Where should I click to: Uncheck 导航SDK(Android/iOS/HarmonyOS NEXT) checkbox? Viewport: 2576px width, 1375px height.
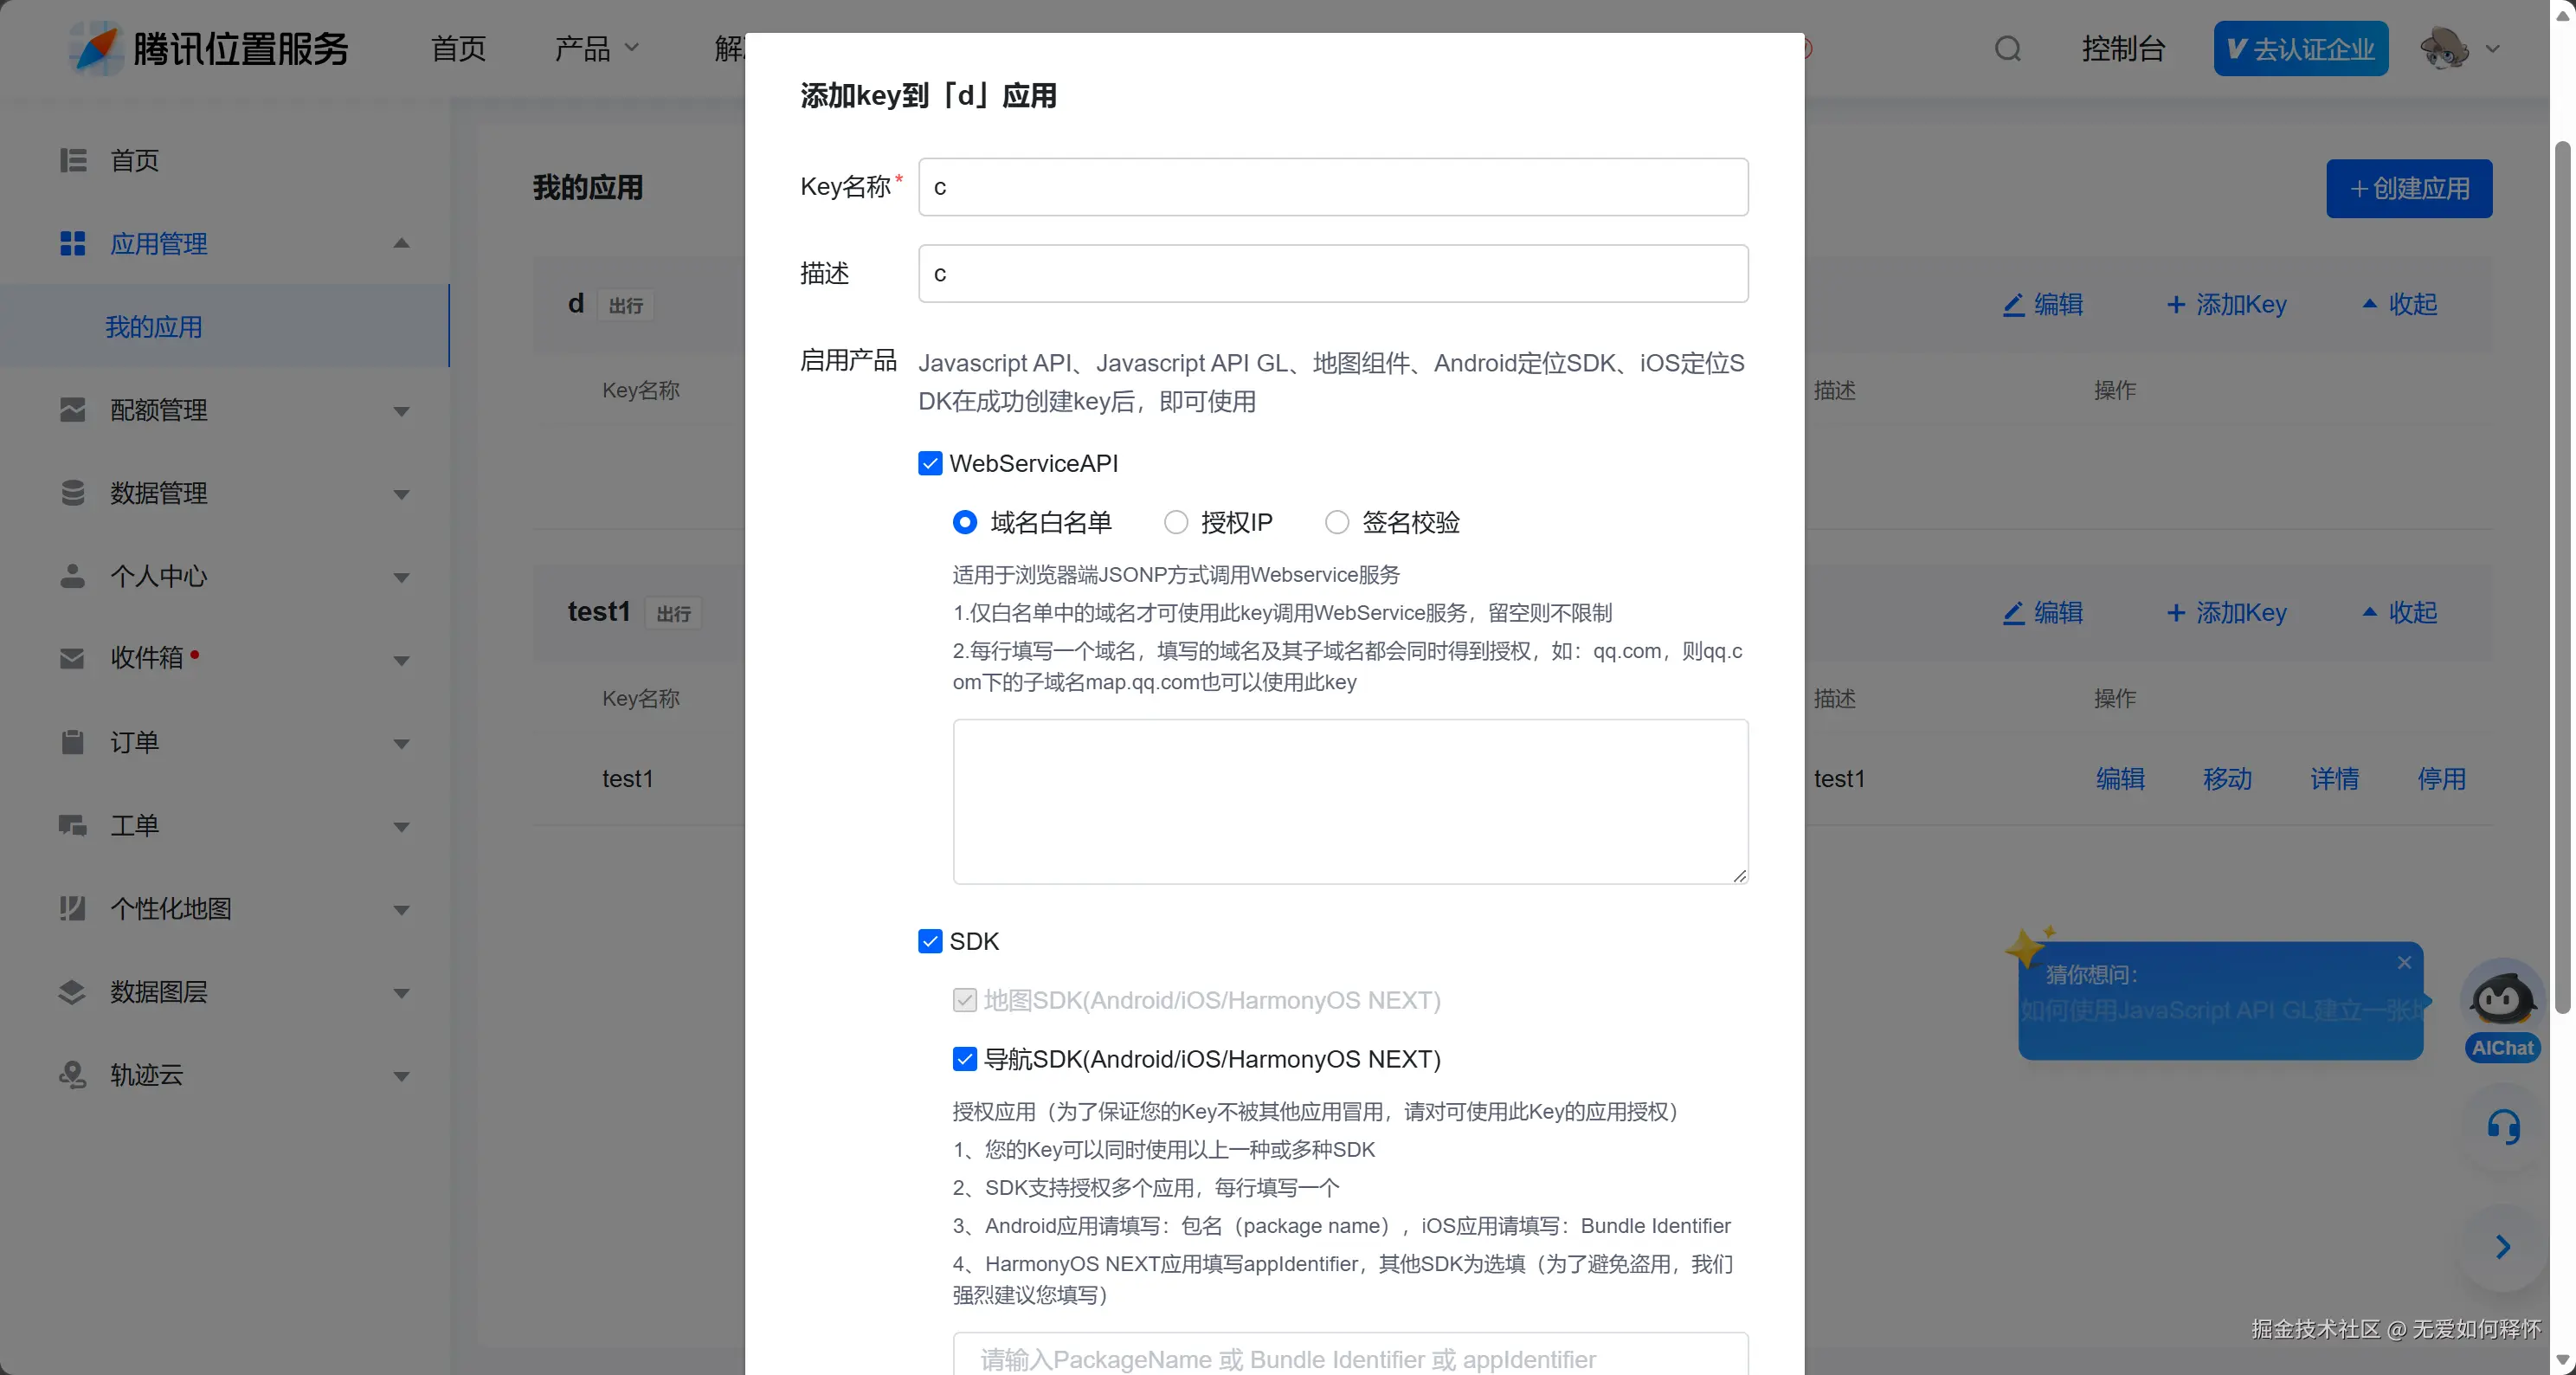964,1059
